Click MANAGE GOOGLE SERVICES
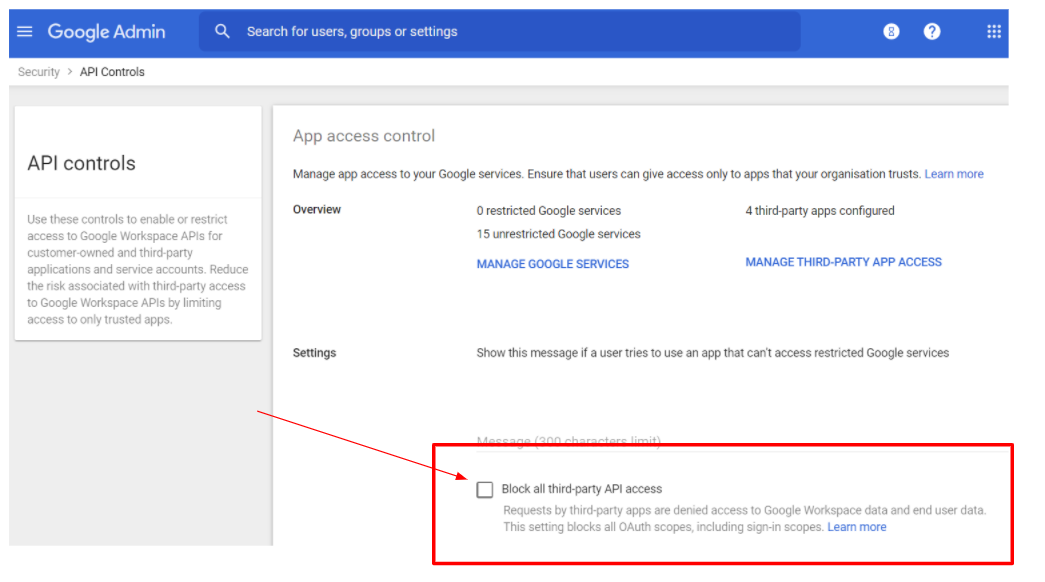 (552, 264)
